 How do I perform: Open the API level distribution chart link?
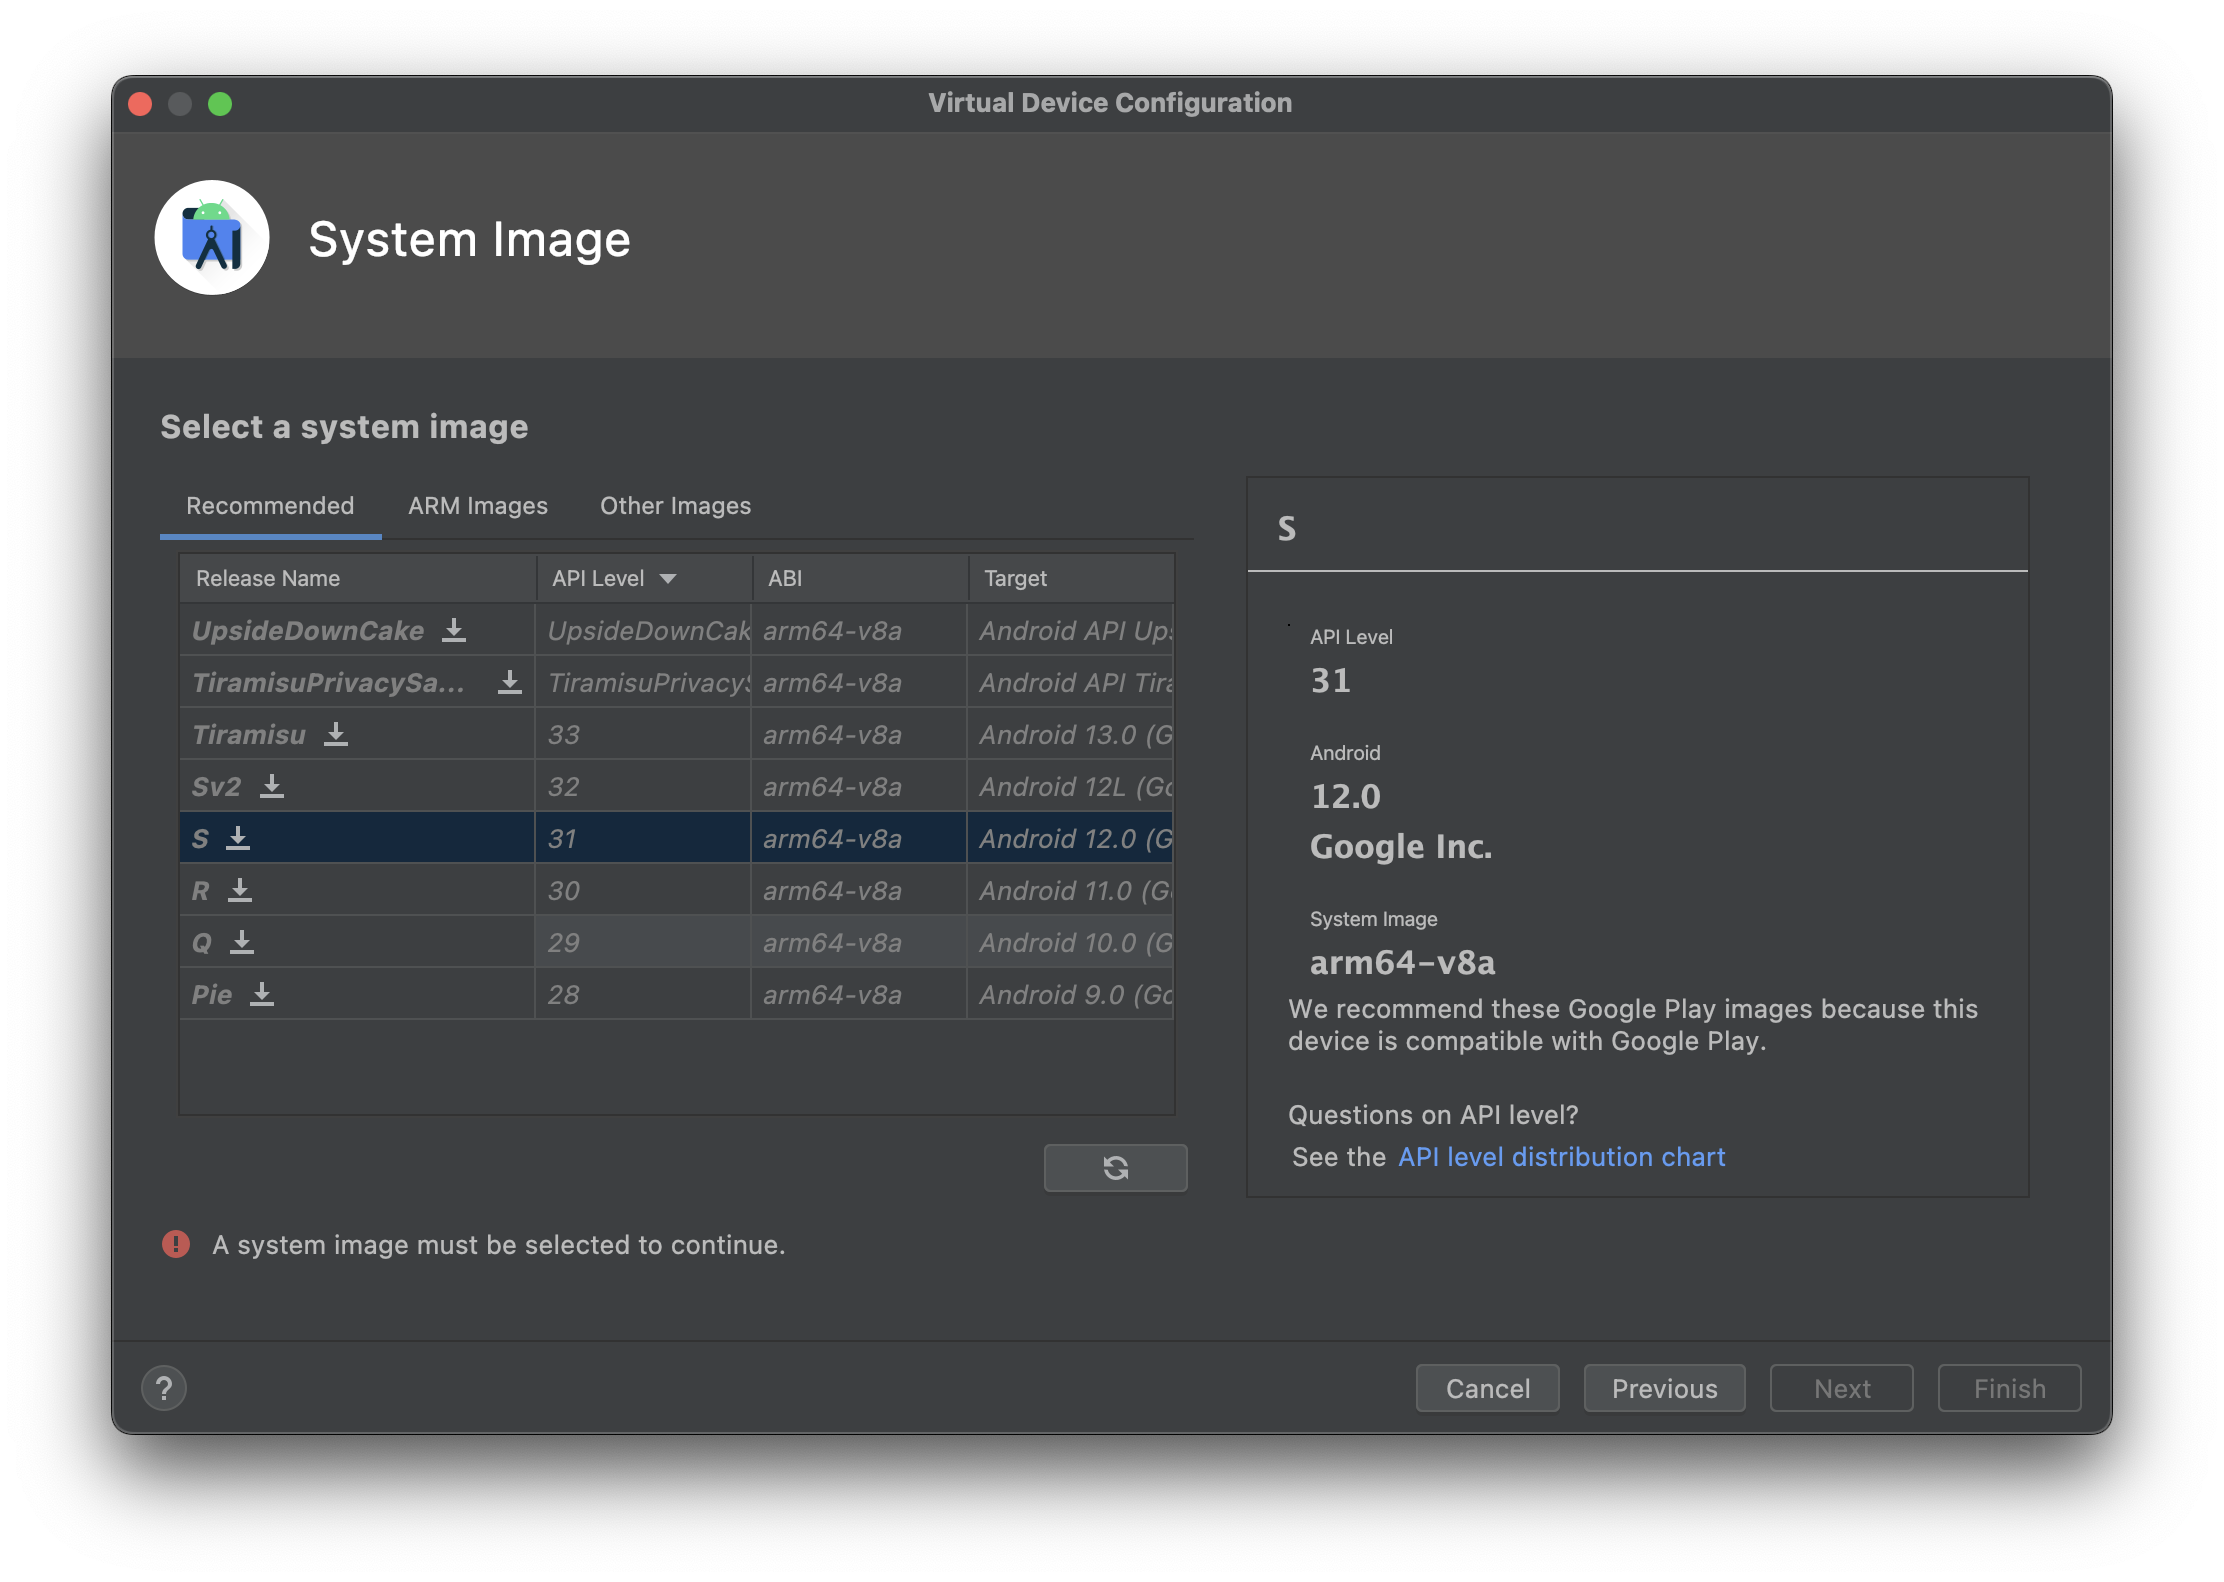coord(1561,1157)
